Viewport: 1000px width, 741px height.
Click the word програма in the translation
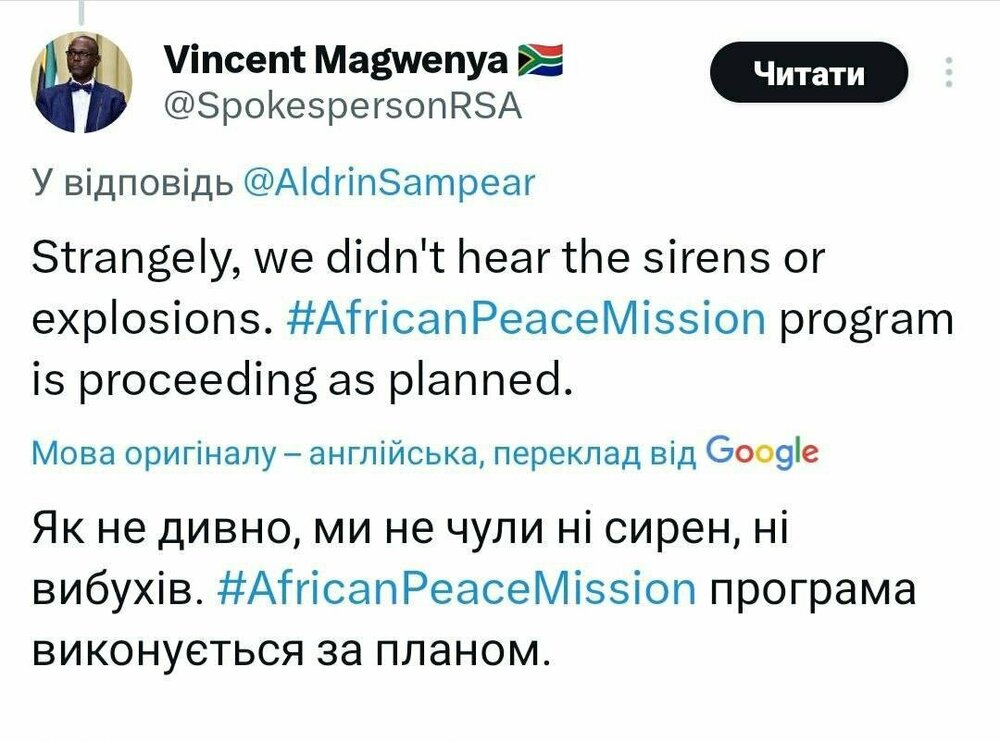tap(812, 589)
